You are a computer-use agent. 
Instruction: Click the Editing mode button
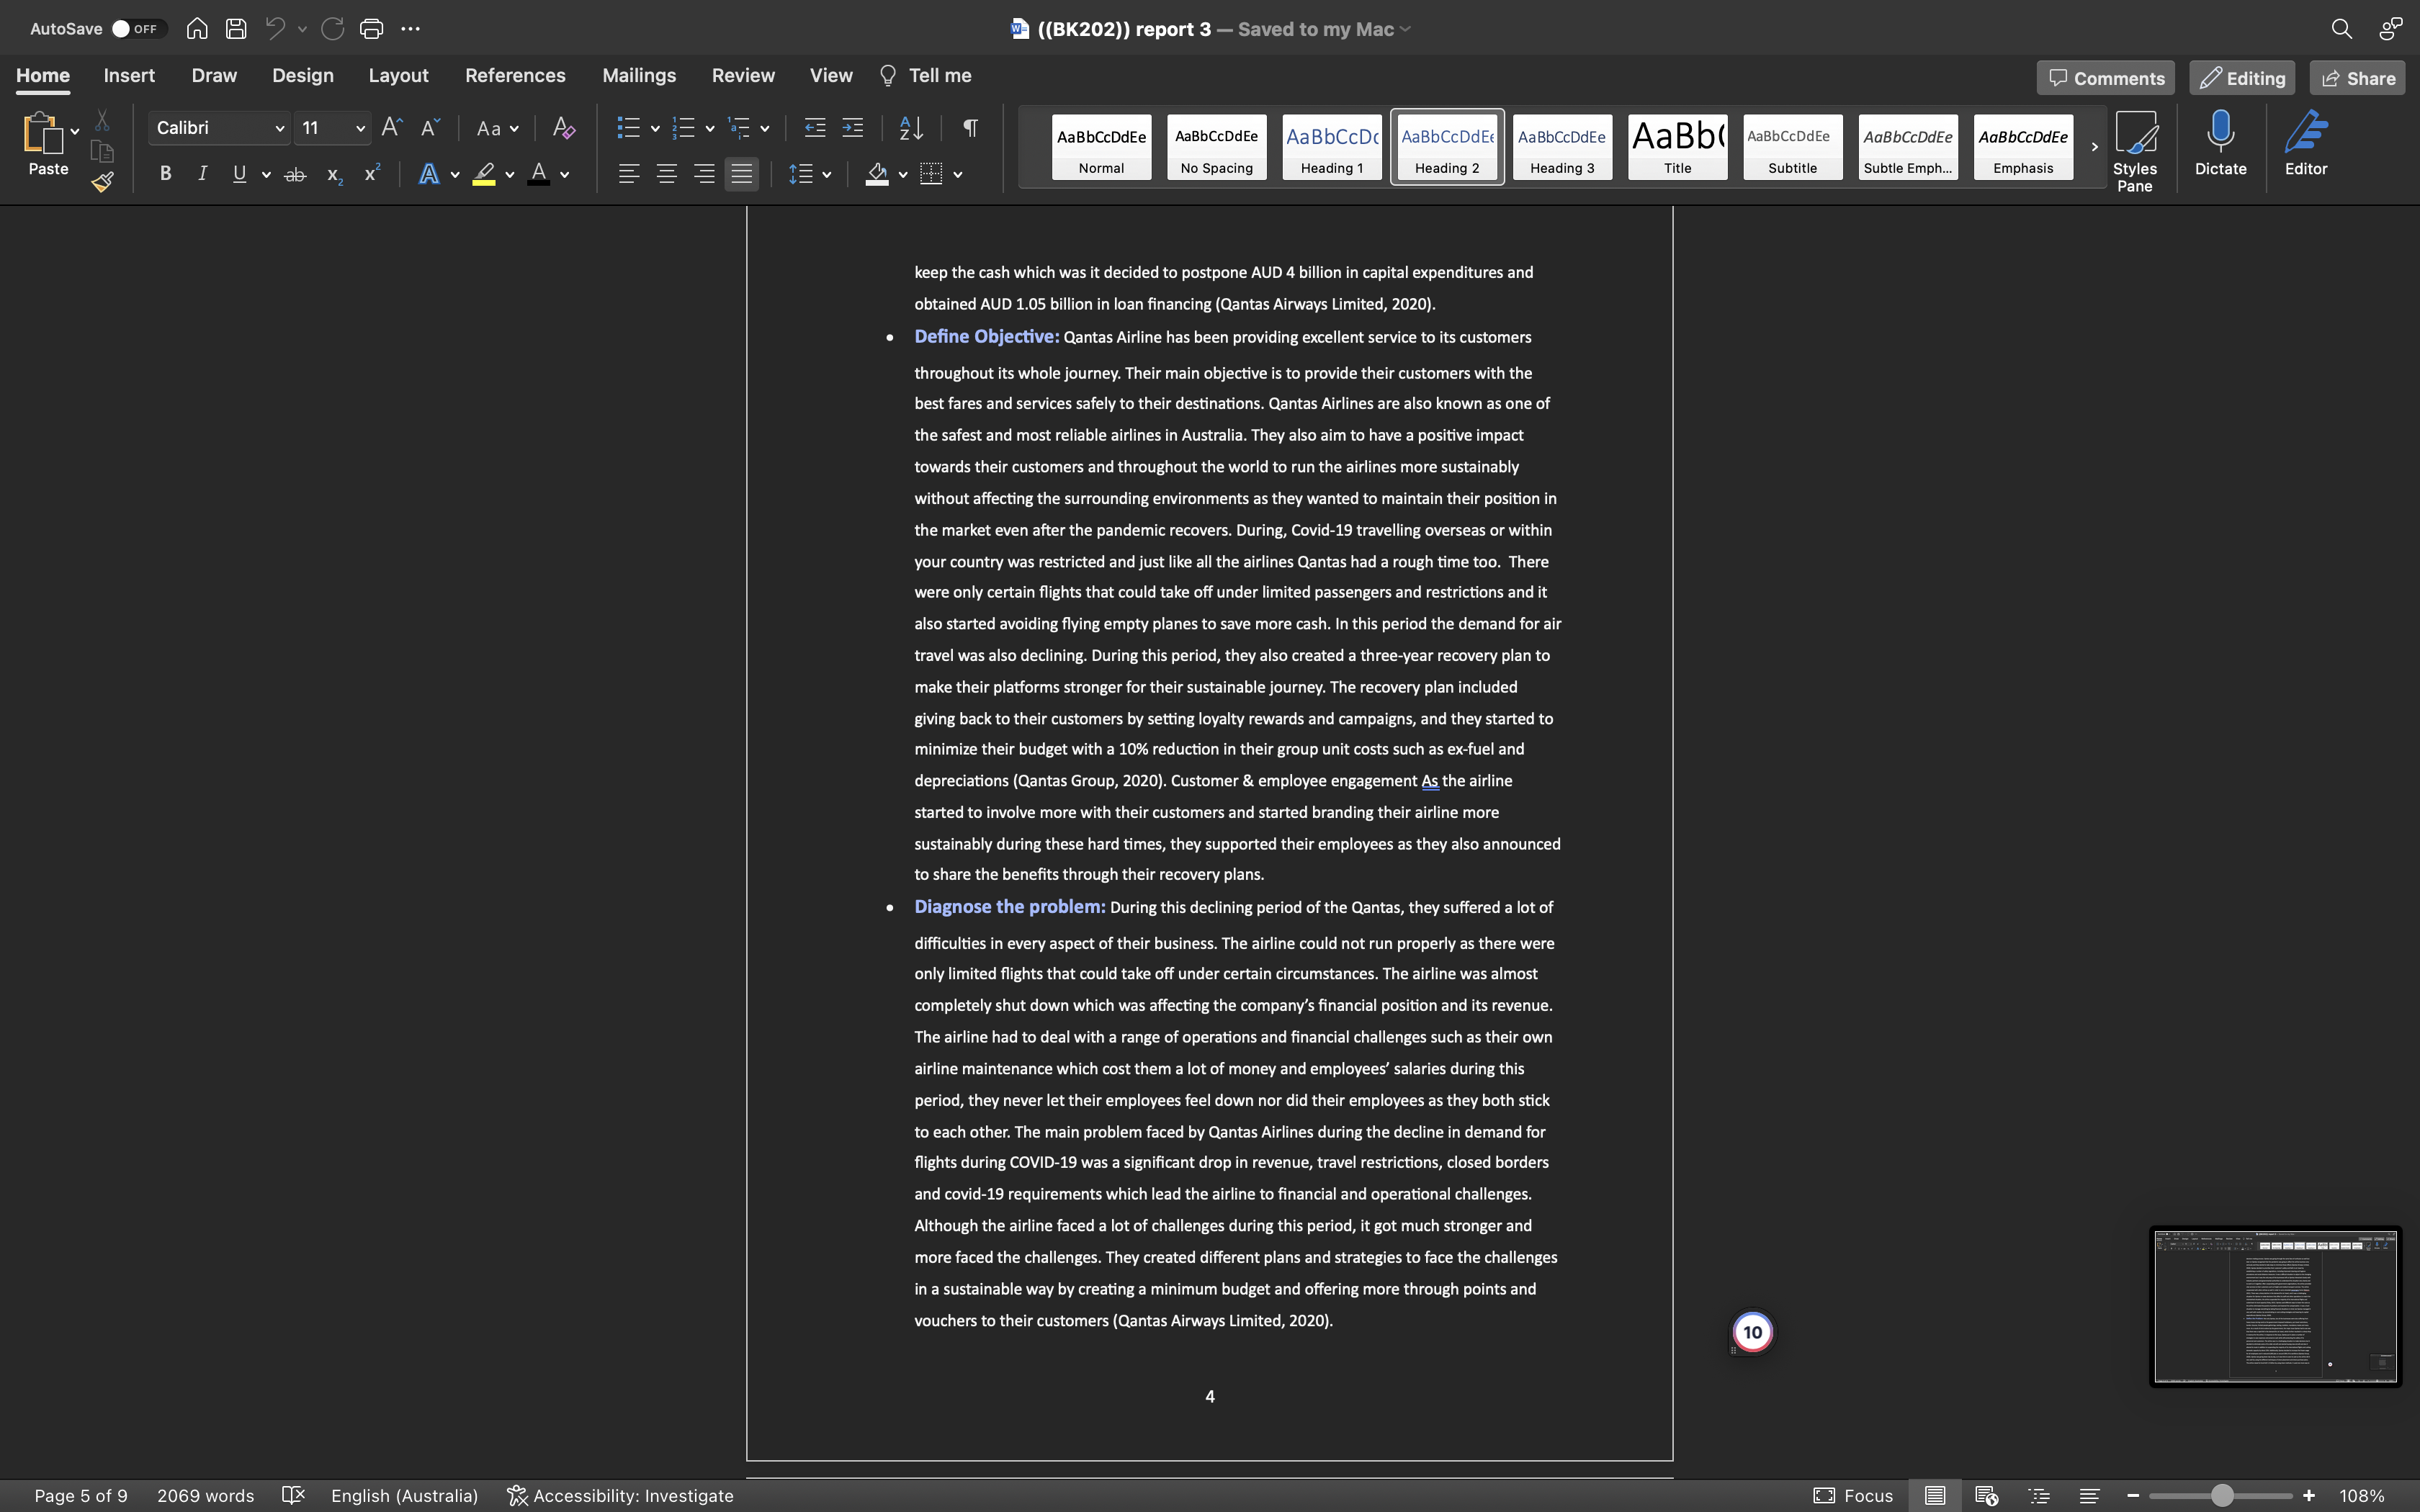pyautogui.click(x=2242, y=78)
